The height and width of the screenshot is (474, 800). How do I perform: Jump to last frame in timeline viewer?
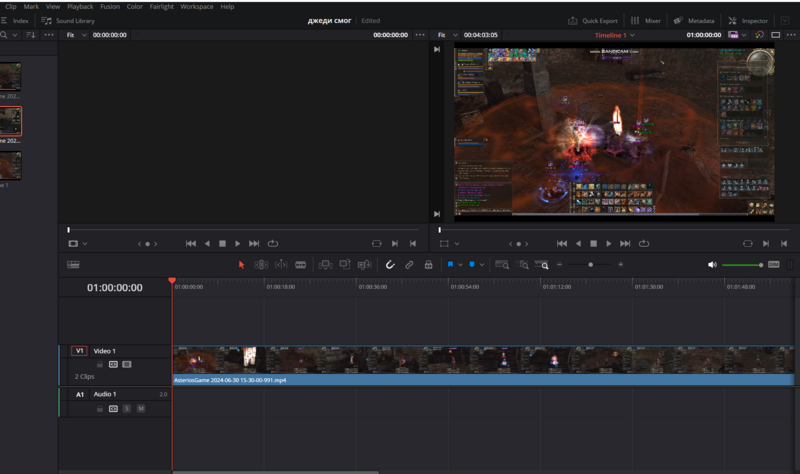(625, 244)
